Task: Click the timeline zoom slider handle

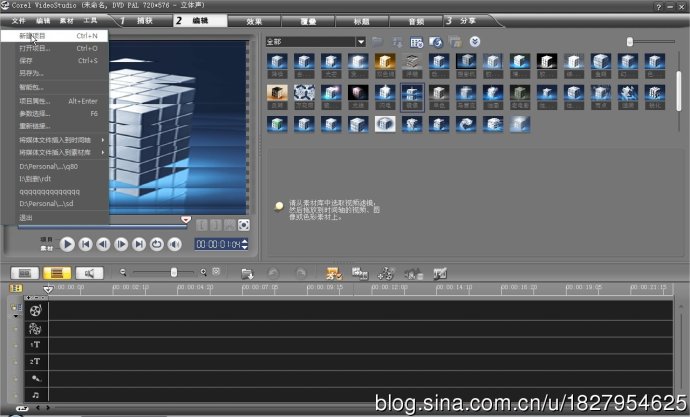Action: (174, 273)
